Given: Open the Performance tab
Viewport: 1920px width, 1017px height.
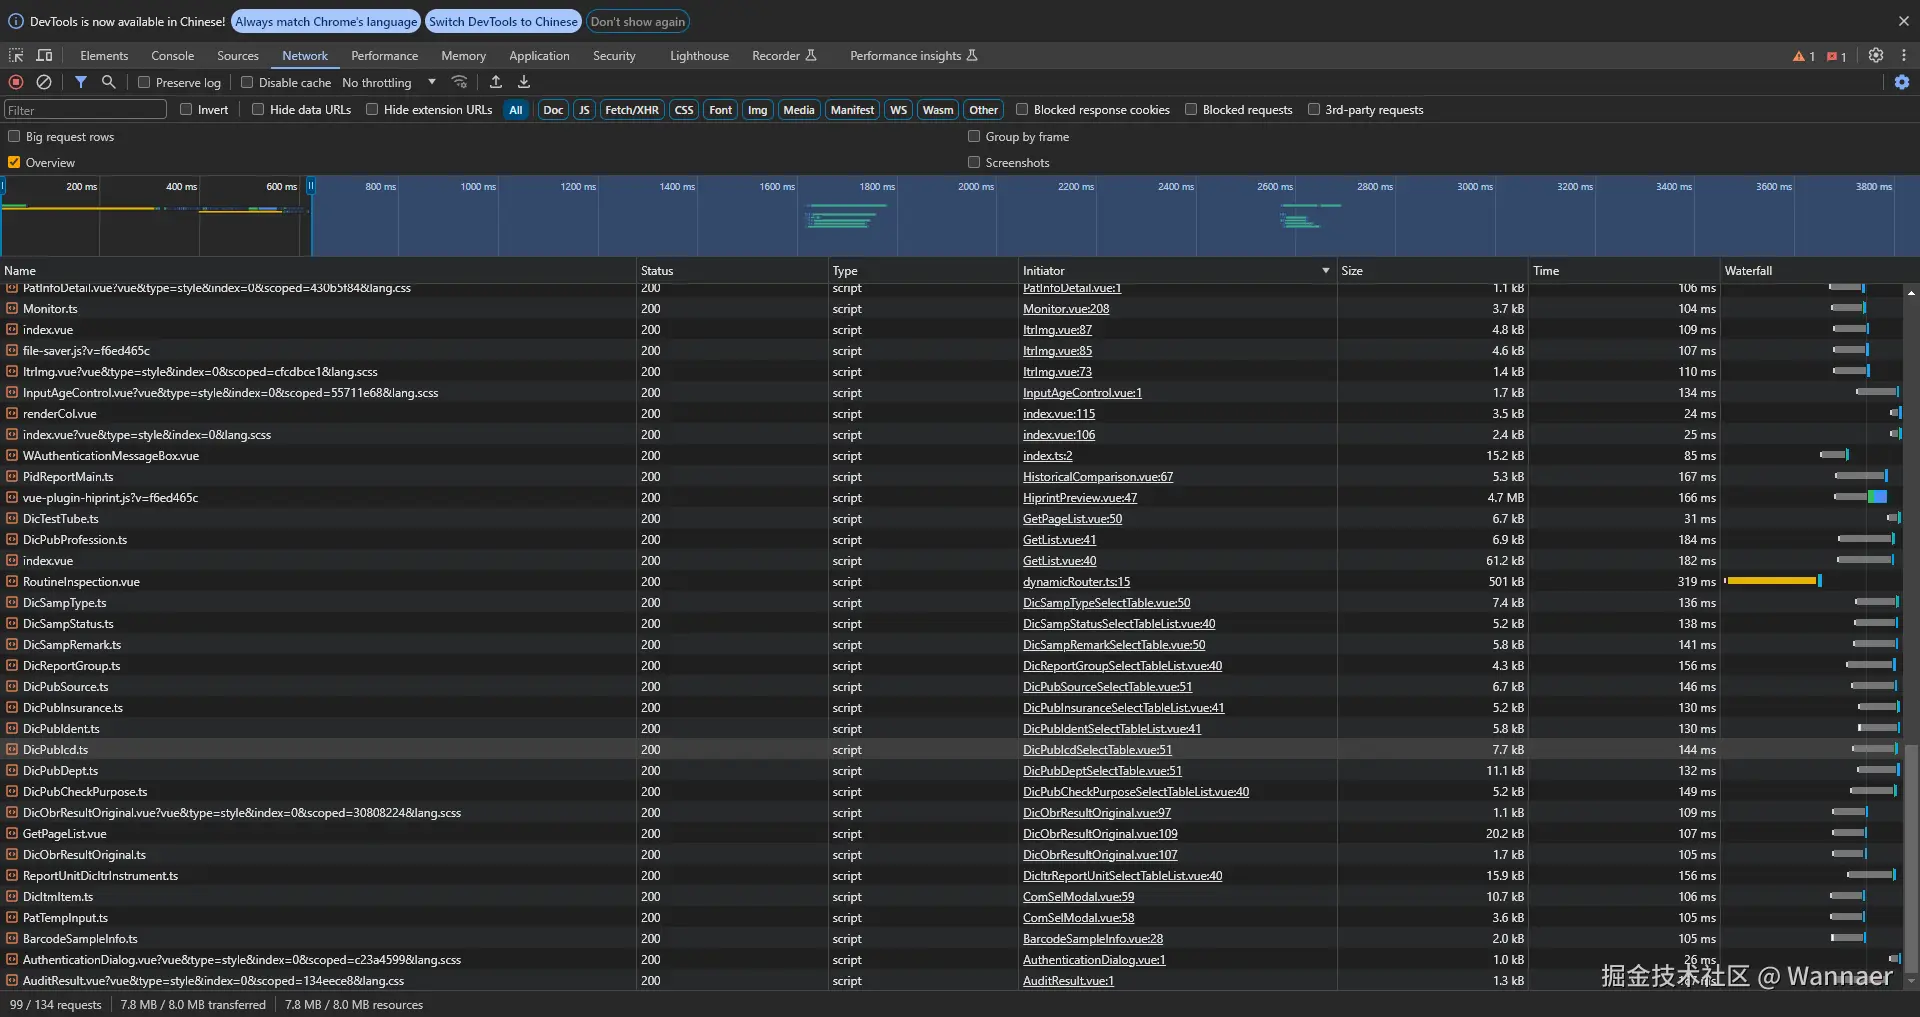Looking at the screenshot, I should tap(385, 56).
